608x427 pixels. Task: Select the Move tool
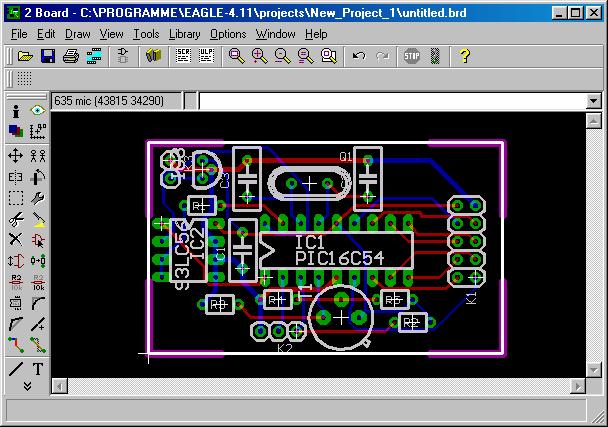click(16, 156)
